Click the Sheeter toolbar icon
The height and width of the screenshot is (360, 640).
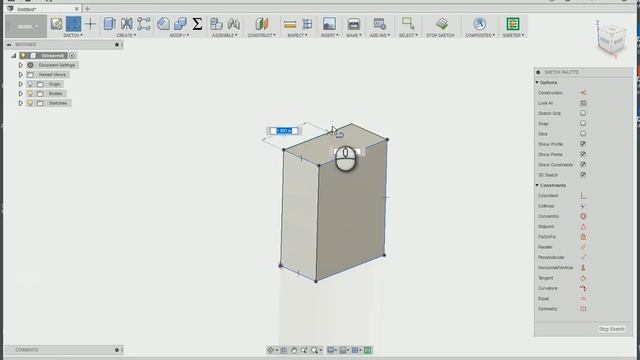(x=513, y=24)
